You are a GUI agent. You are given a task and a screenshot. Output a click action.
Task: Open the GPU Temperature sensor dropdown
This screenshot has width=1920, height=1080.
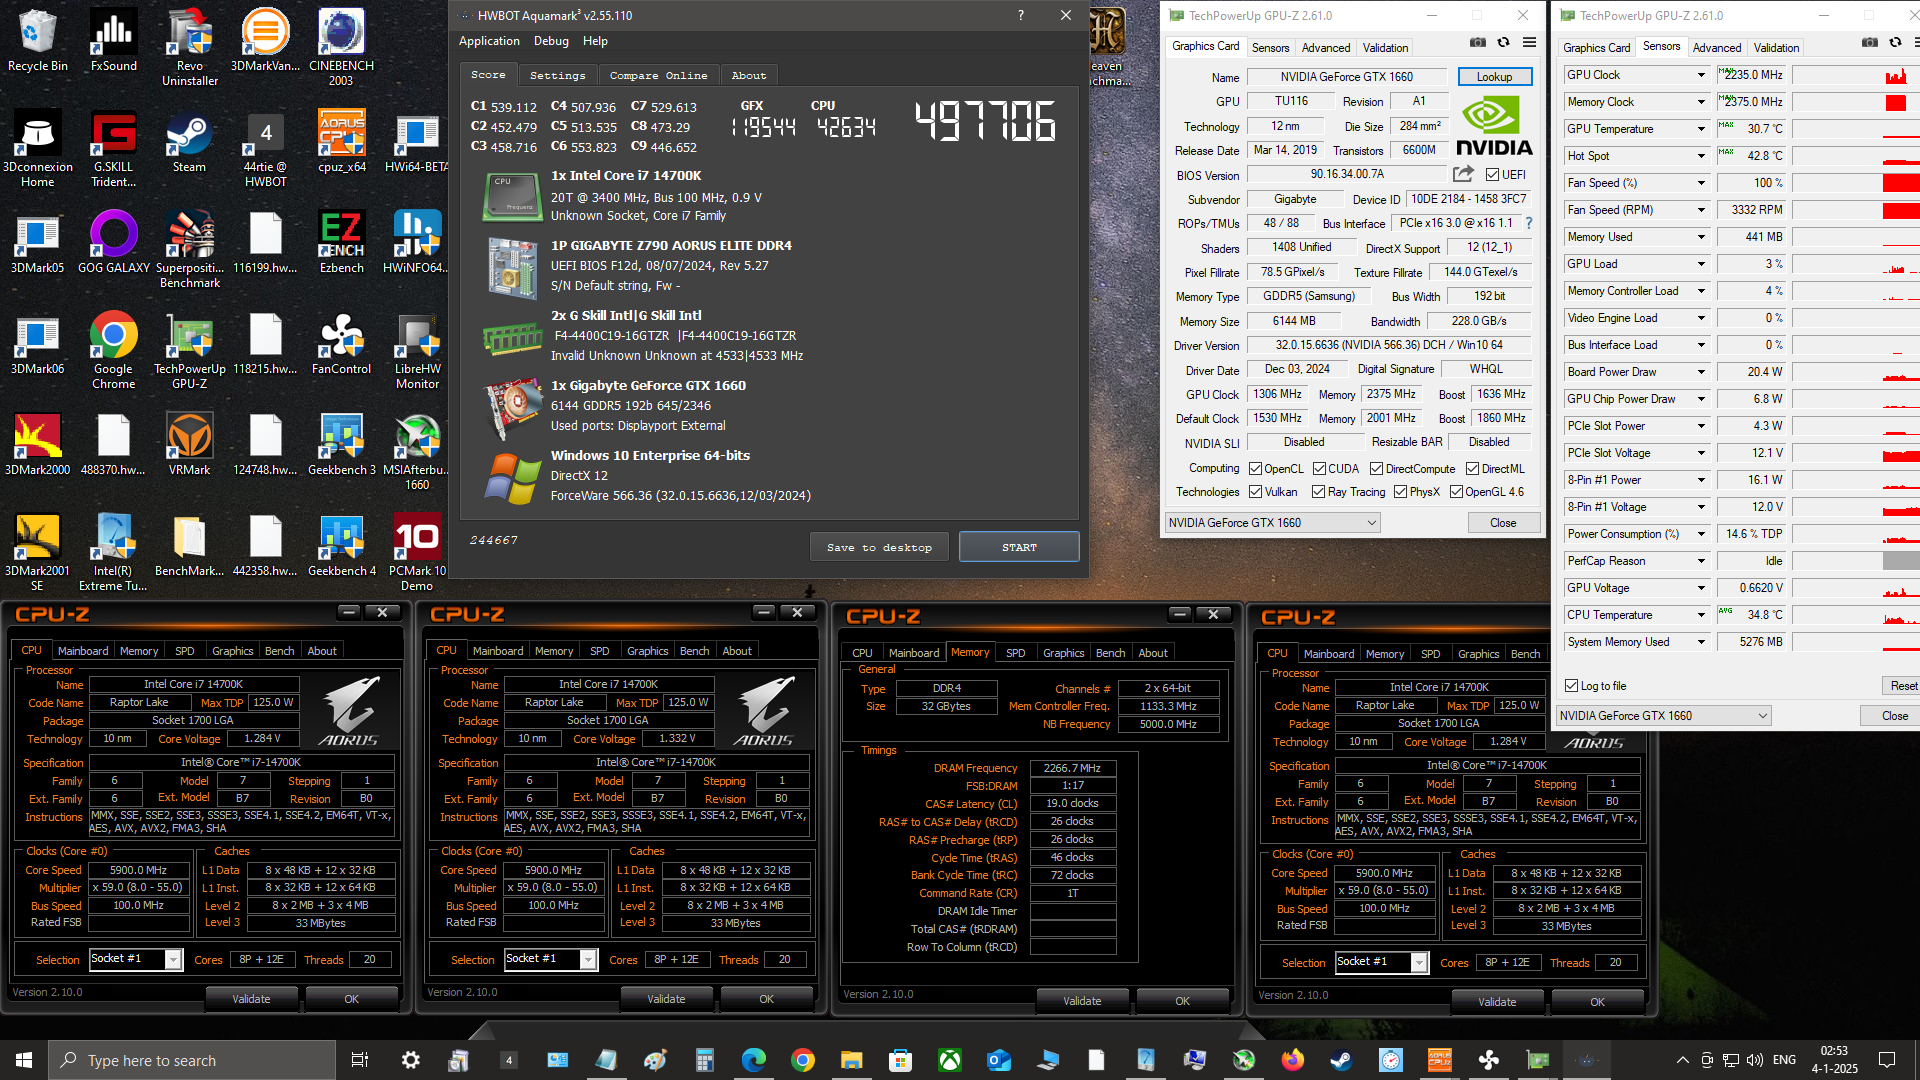coord(1700,129)
